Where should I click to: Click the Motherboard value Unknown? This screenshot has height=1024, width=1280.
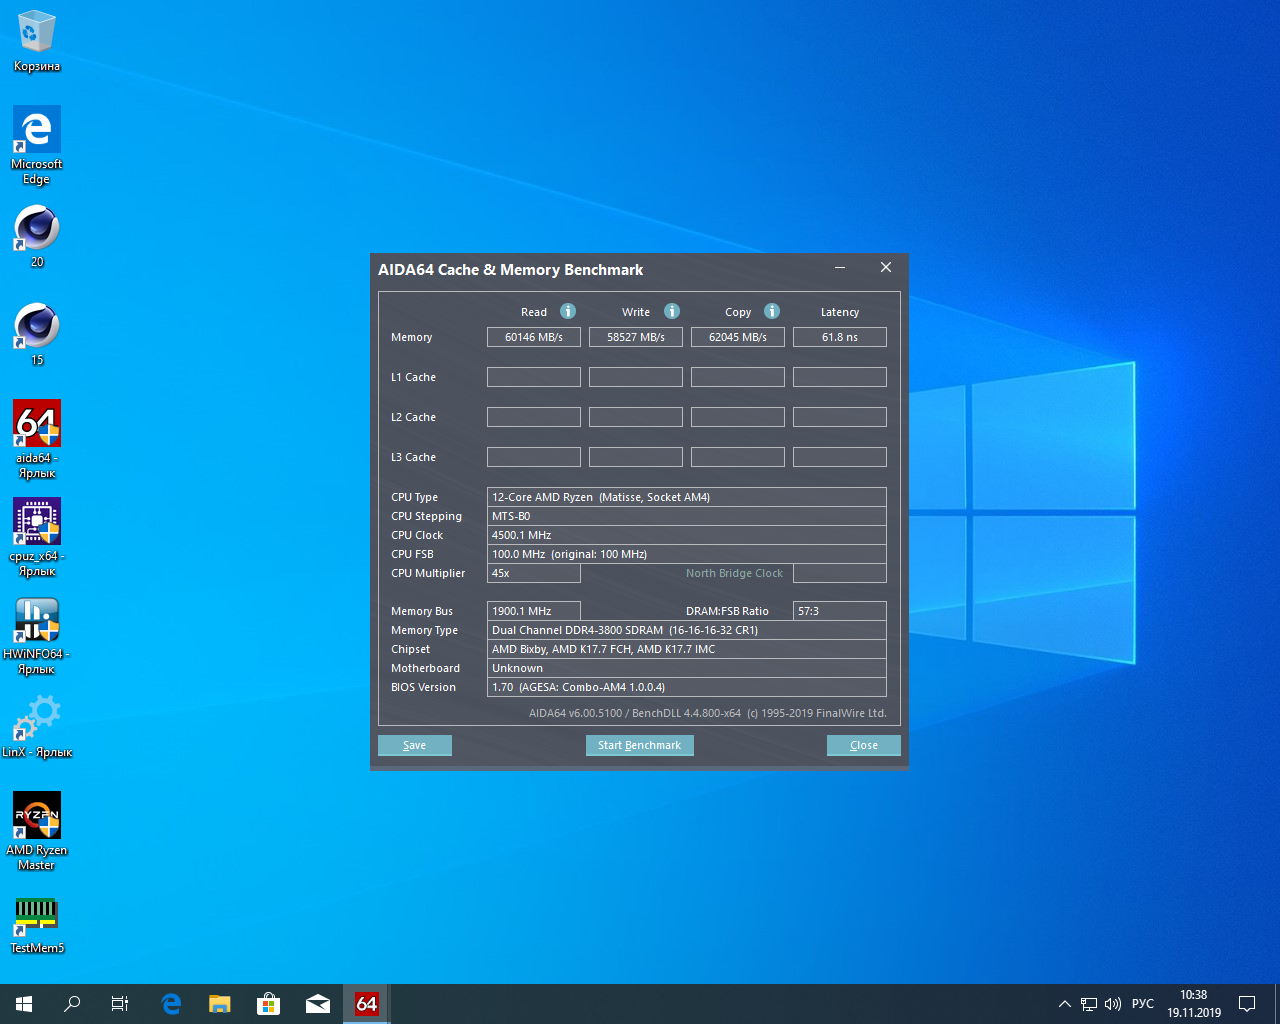tap(687, 668)
